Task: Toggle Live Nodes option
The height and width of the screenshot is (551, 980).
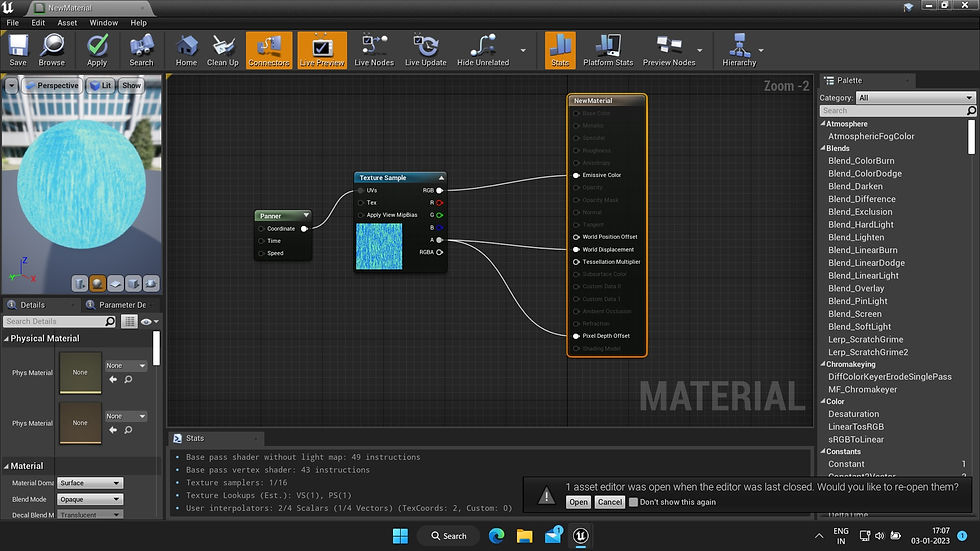Action: click(374, 50)
